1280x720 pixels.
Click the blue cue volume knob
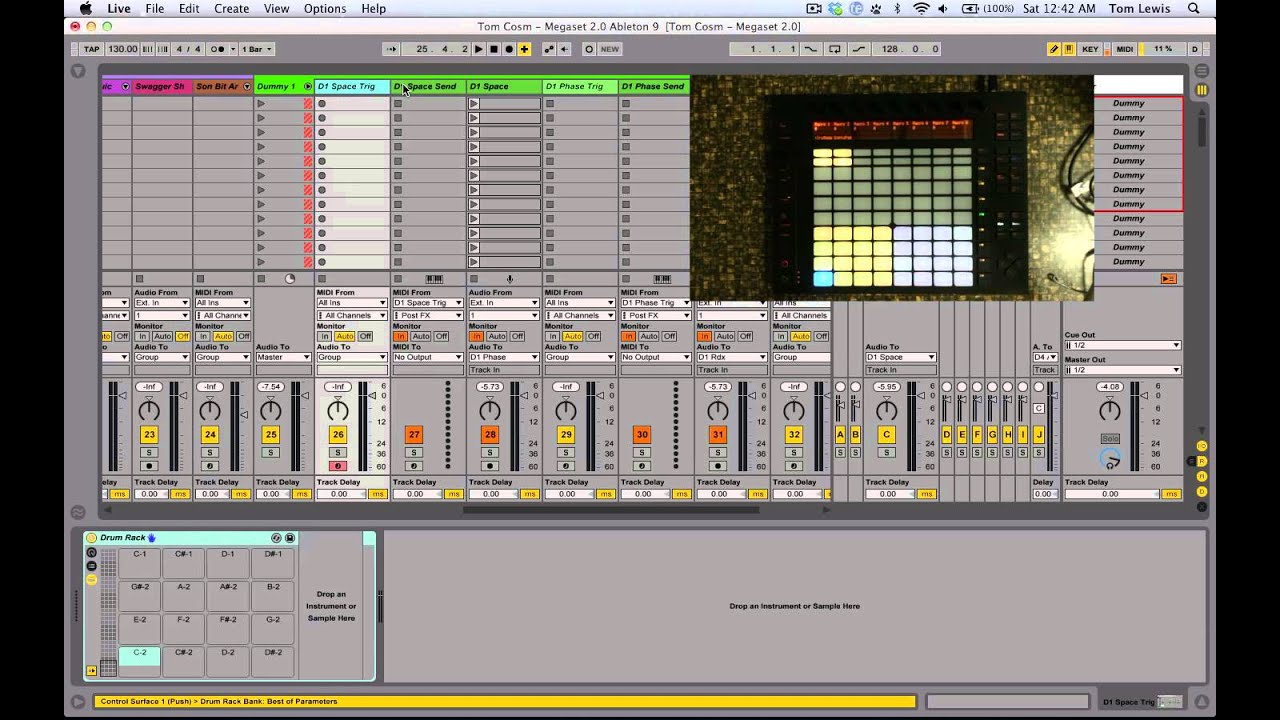[x=1110, y=458]
